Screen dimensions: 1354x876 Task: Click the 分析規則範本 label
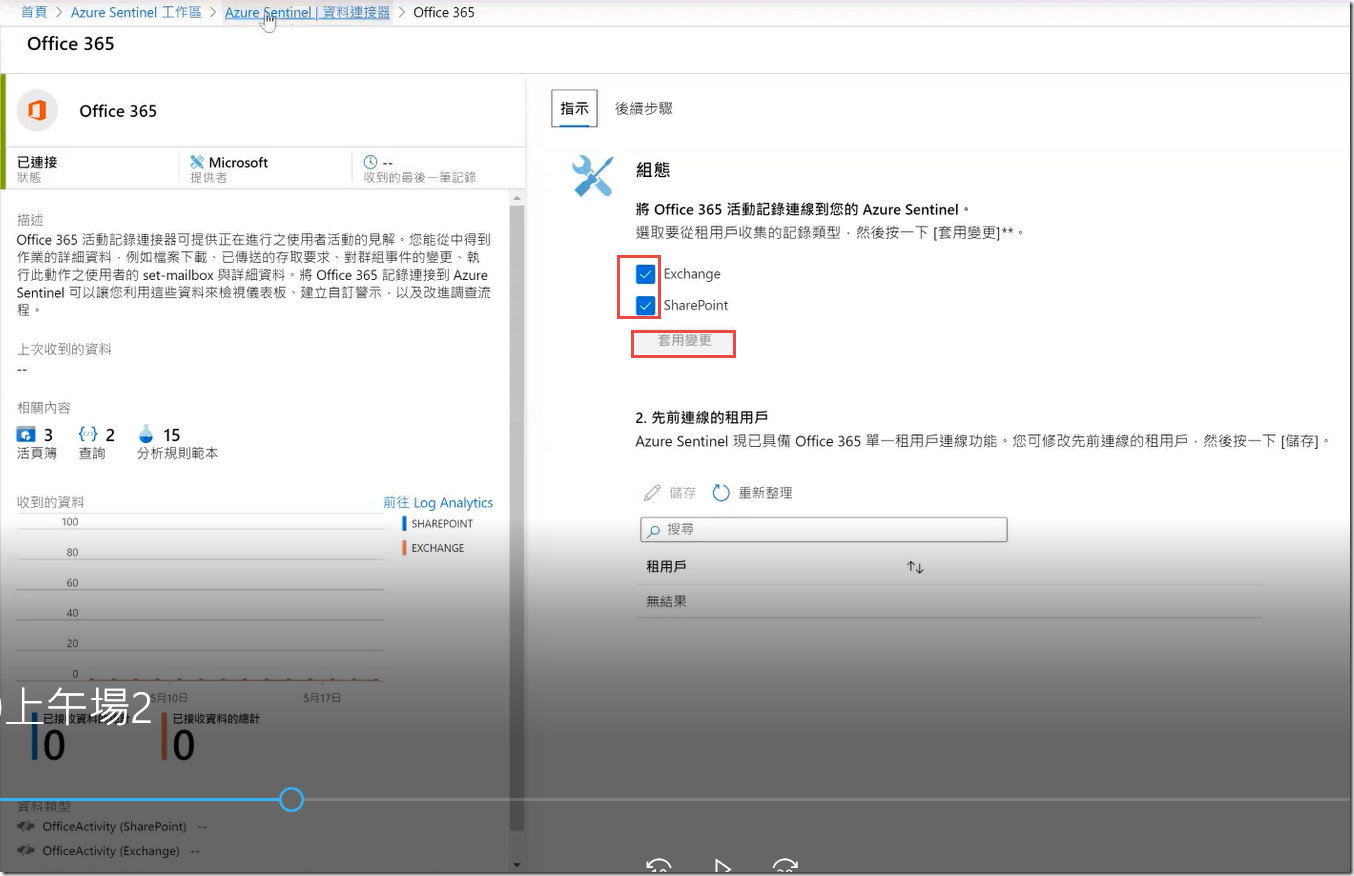pos(178,453)
